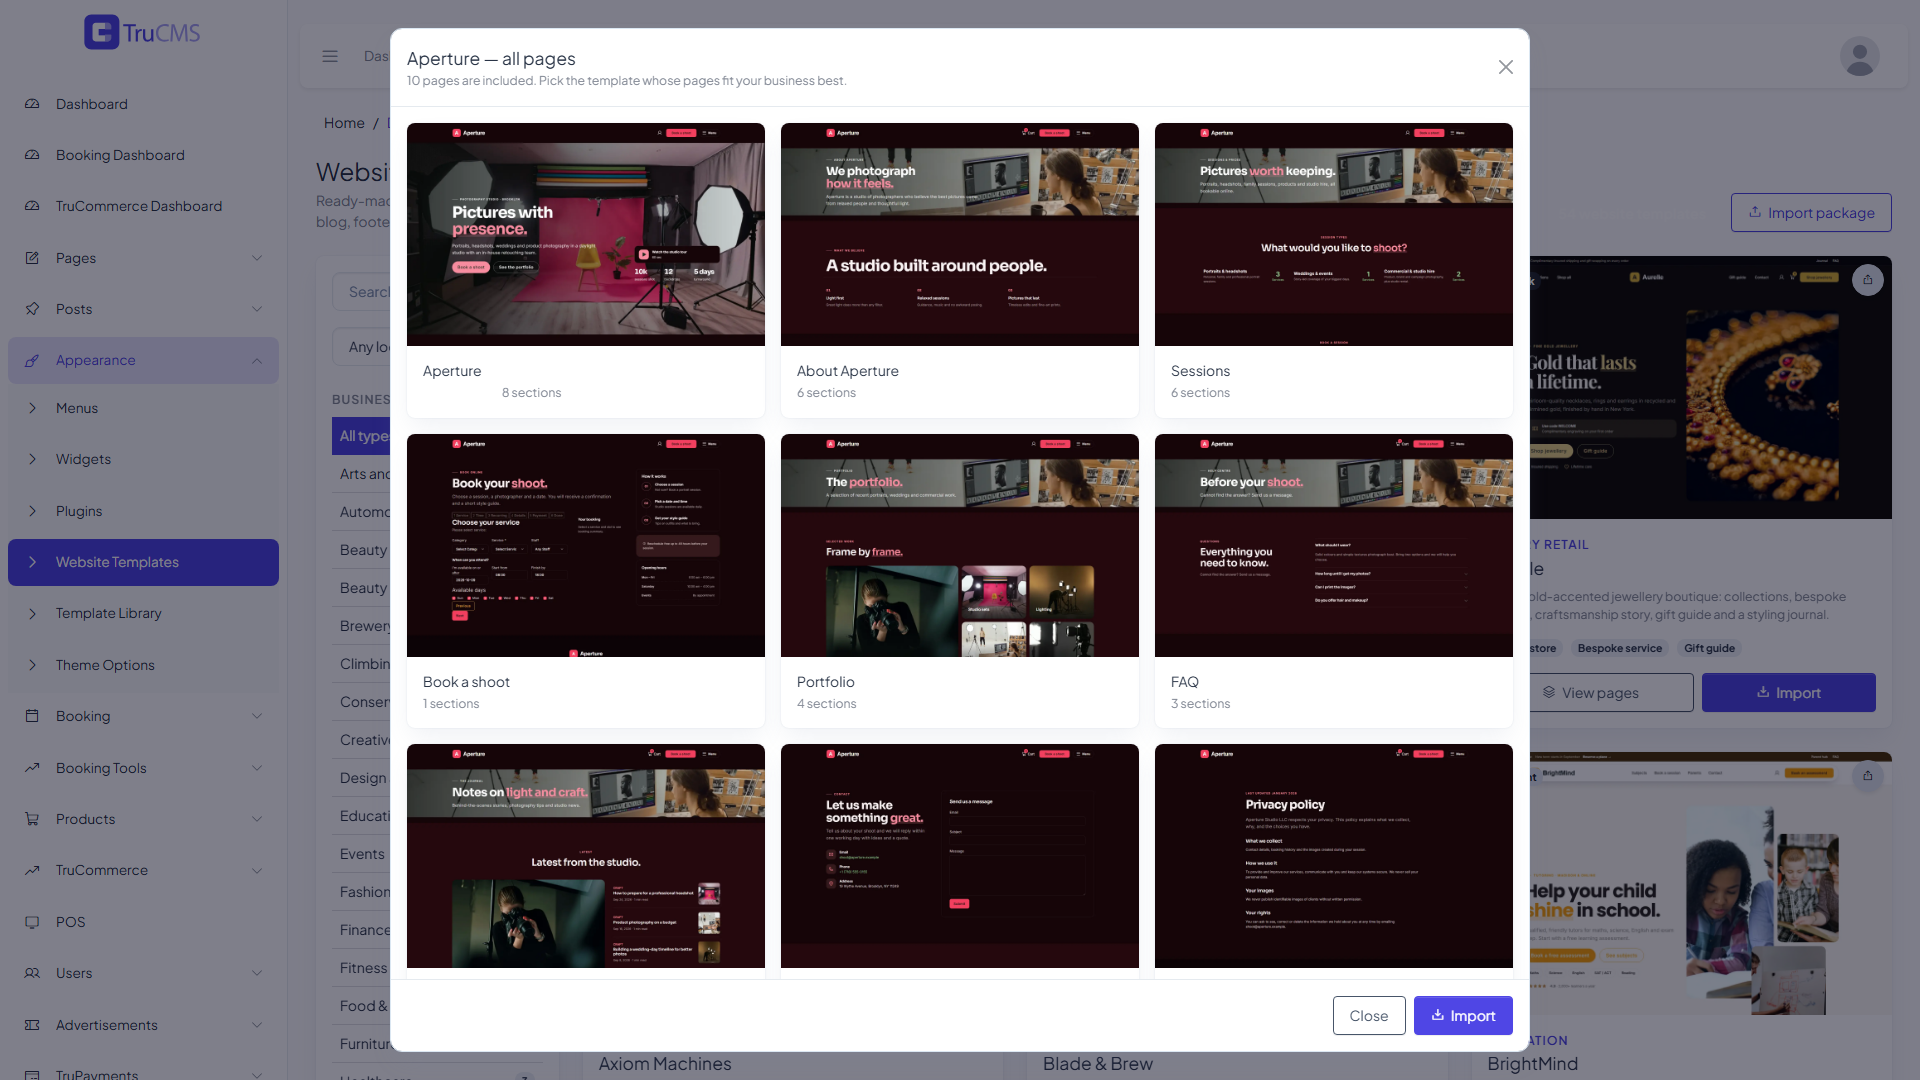
Task: Click the Booking Tools trend icon
Action: click(x=32, y=768)
